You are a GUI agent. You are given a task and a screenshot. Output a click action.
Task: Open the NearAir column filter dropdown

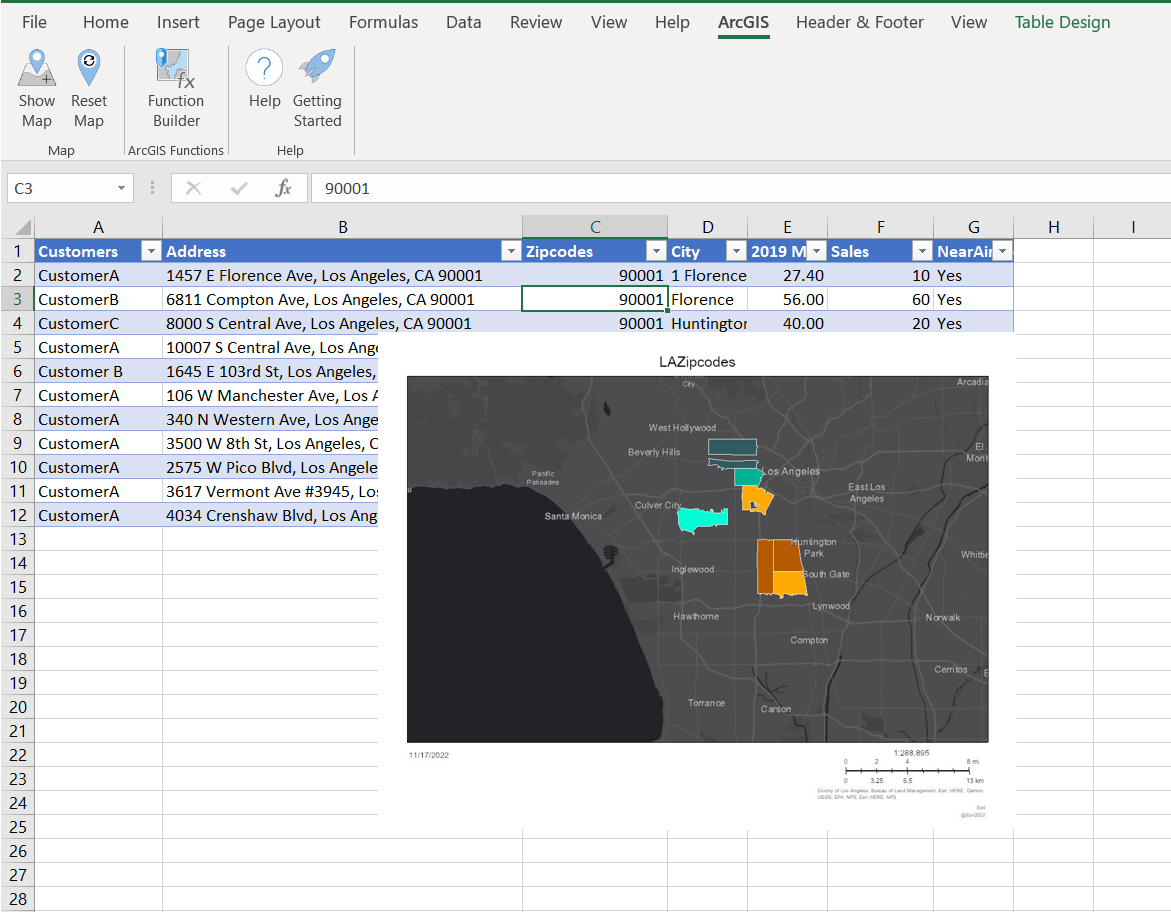[x=1002, y=251]
